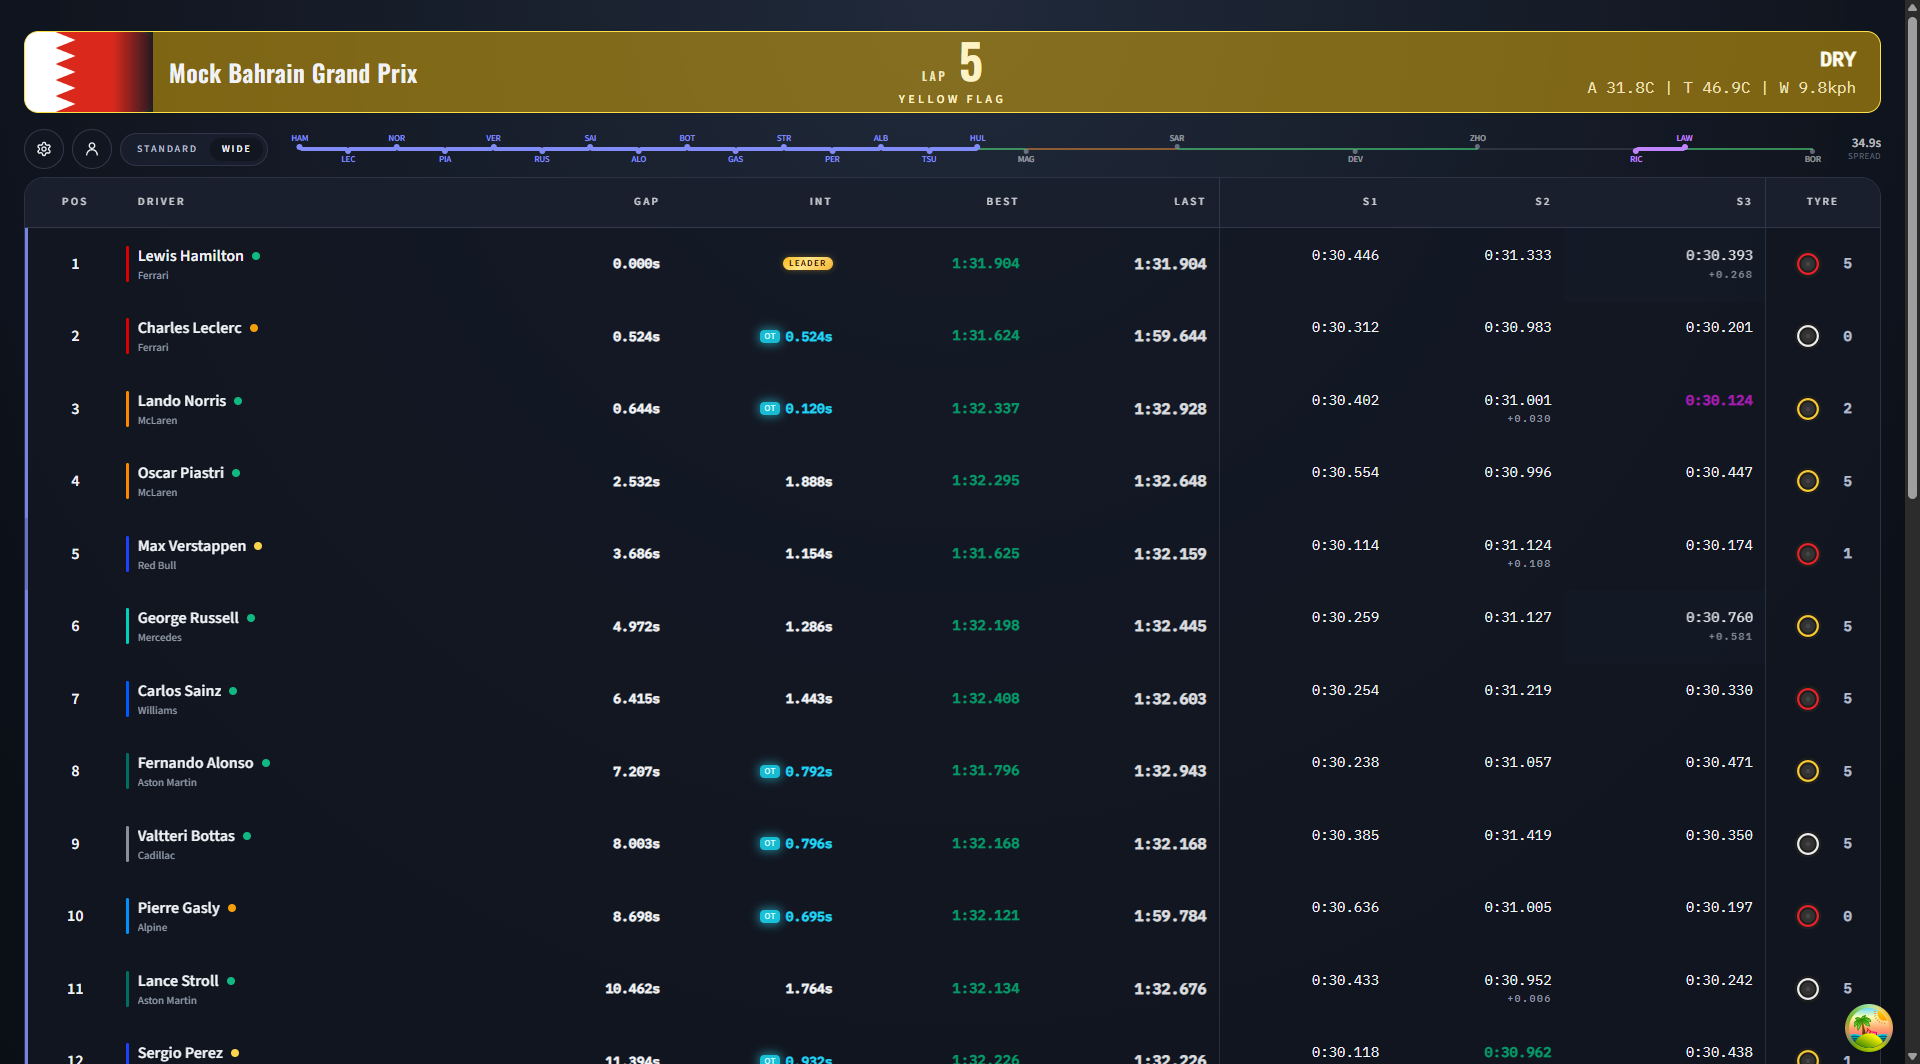Click the HAM marker on track map
1920x1064 pixels.
coord(300,142)
